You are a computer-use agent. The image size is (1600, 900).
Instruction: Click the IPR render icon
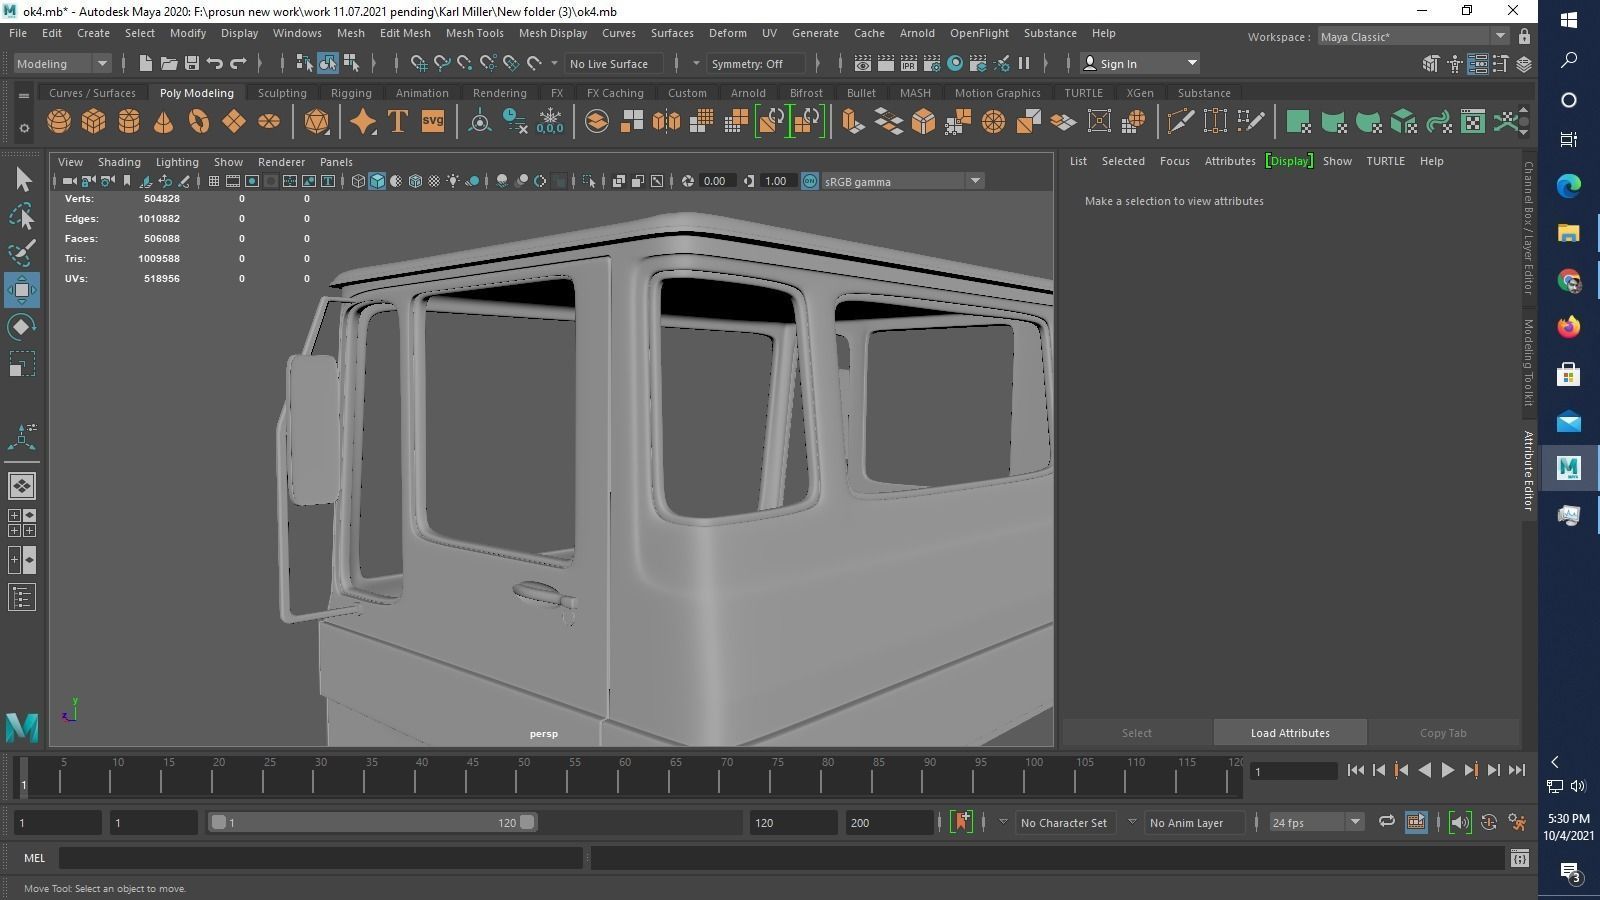pyautogui.click(x=909, y=63)
